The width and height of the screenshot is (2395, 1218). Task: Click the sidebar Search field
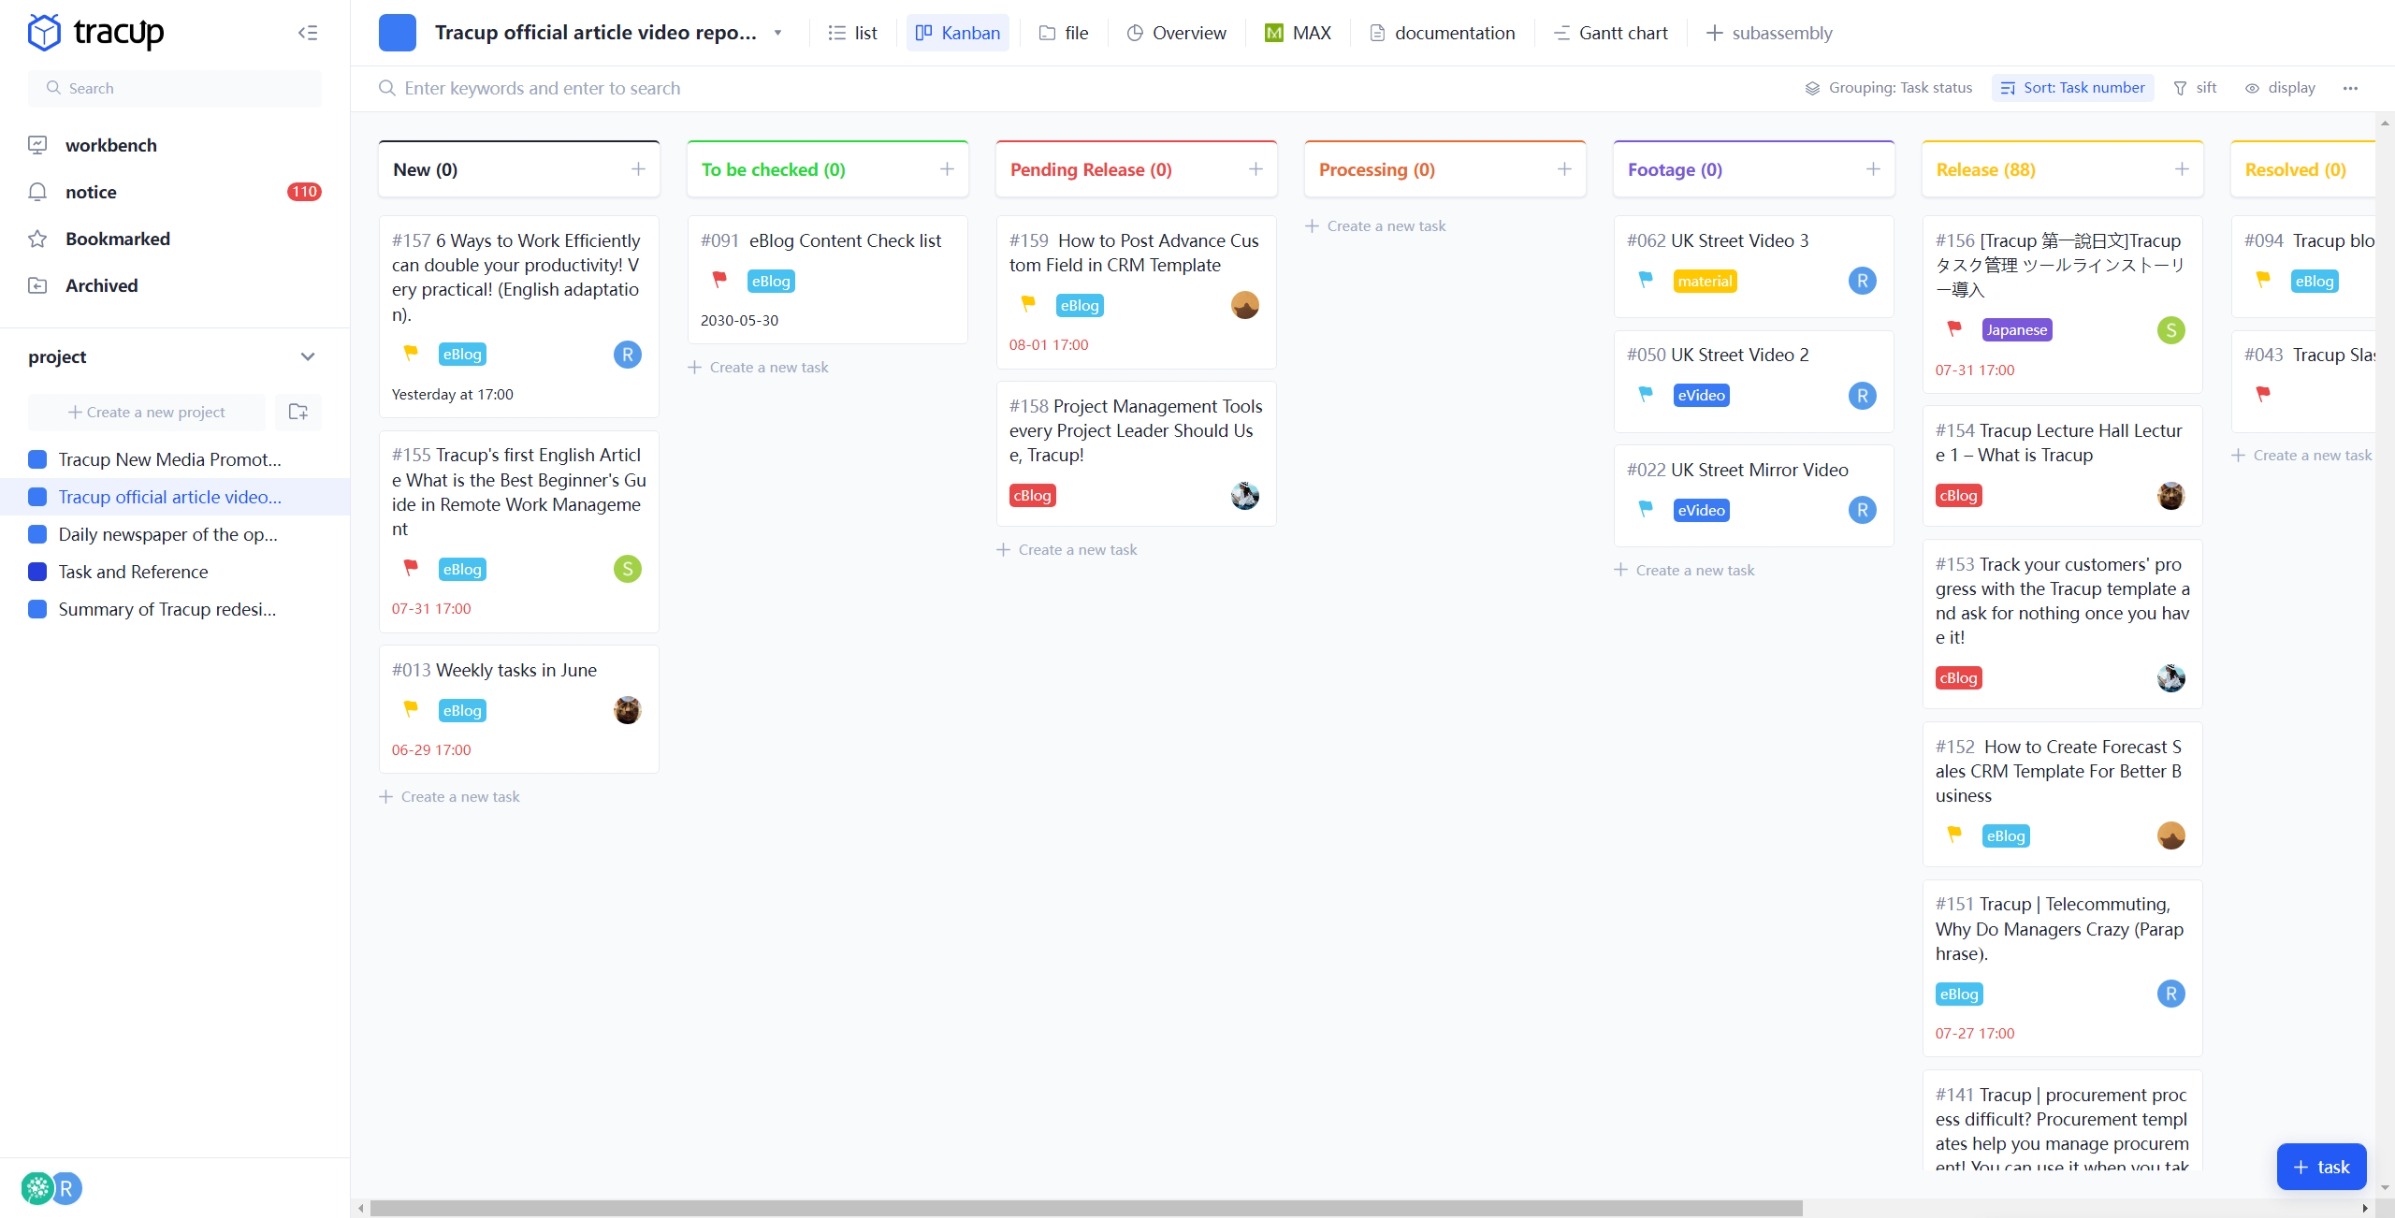point(174,88)
